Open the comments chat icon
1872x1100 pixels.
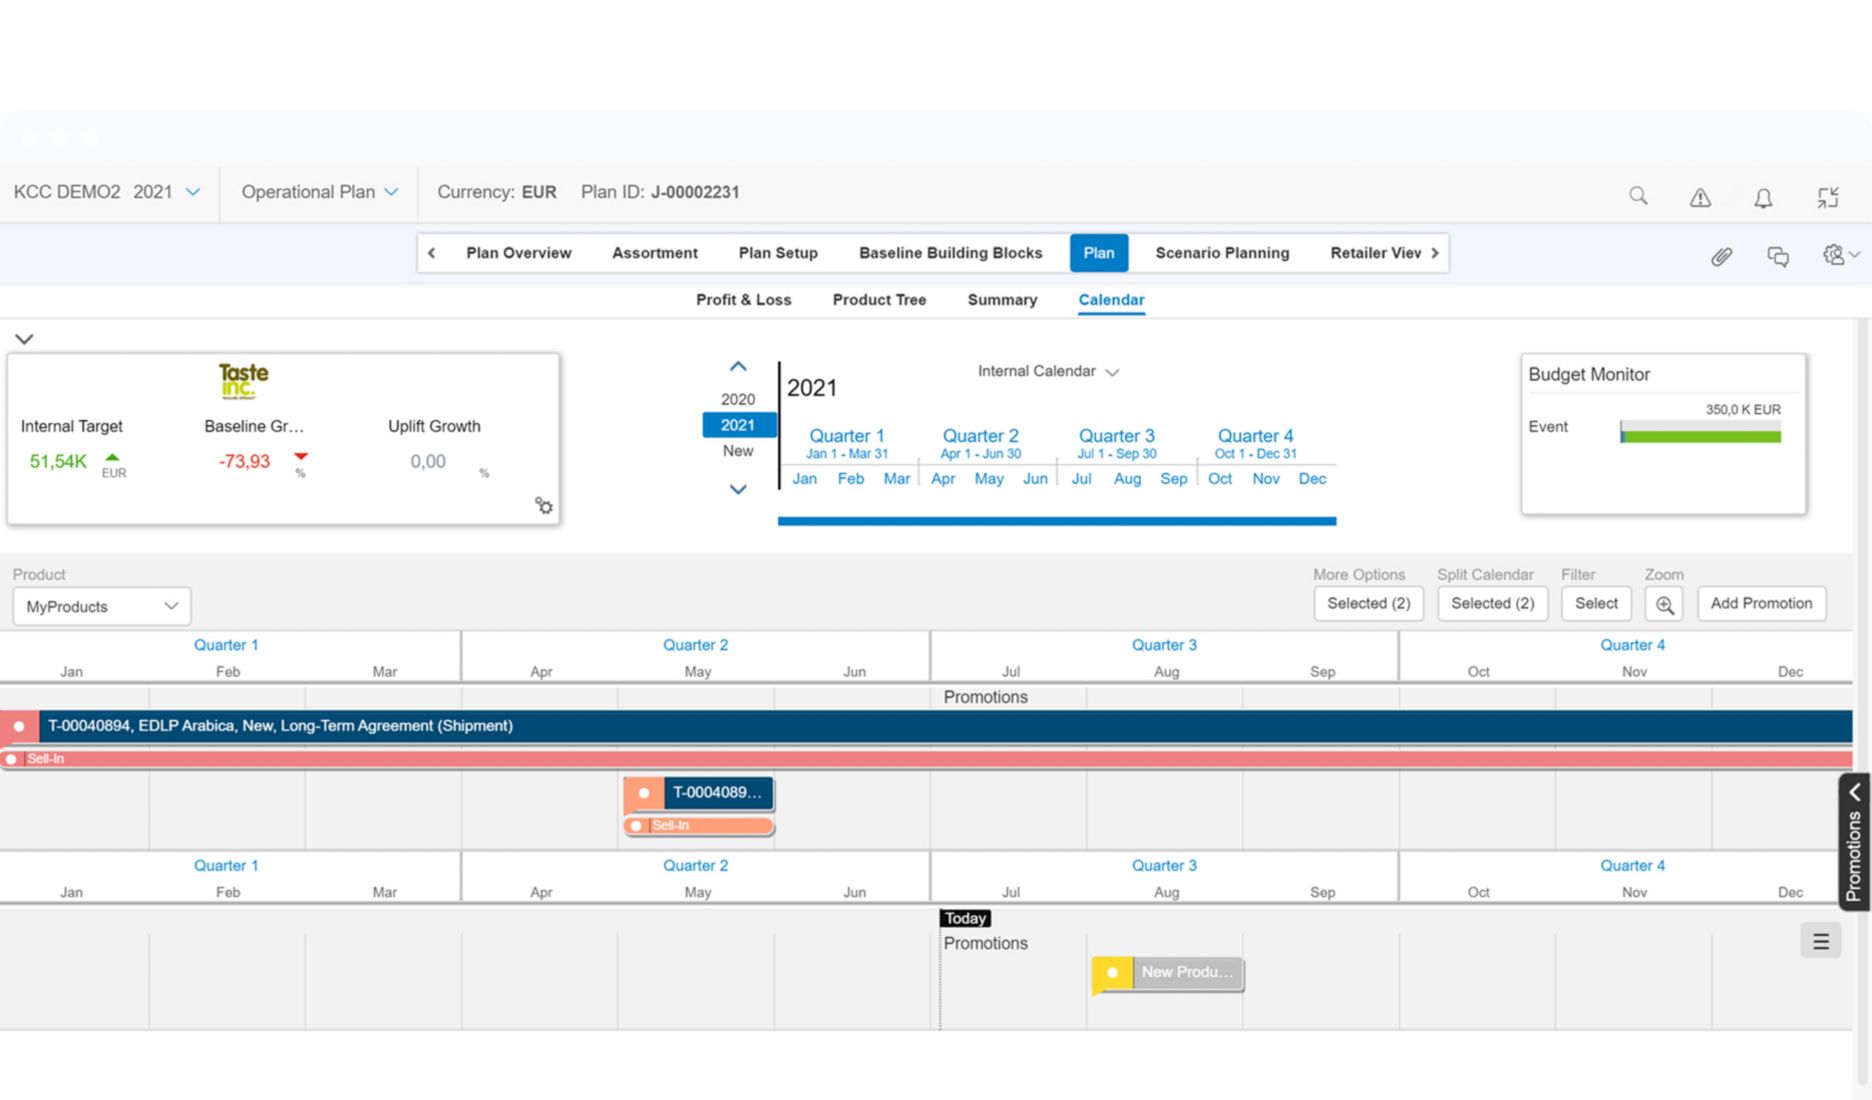(1778, 257)
